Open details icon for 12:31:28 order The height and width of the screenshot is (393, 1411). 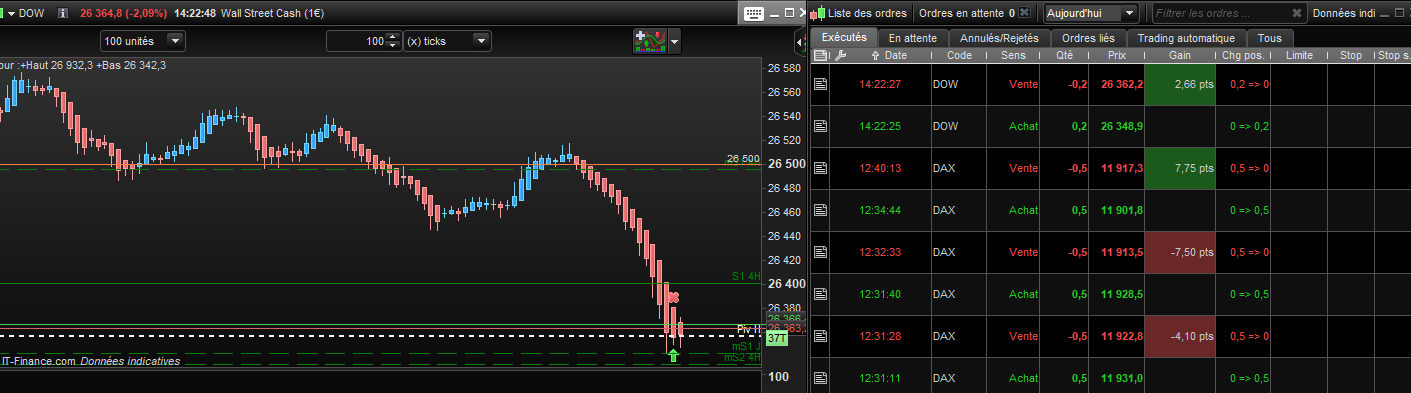tap(820, 336)
